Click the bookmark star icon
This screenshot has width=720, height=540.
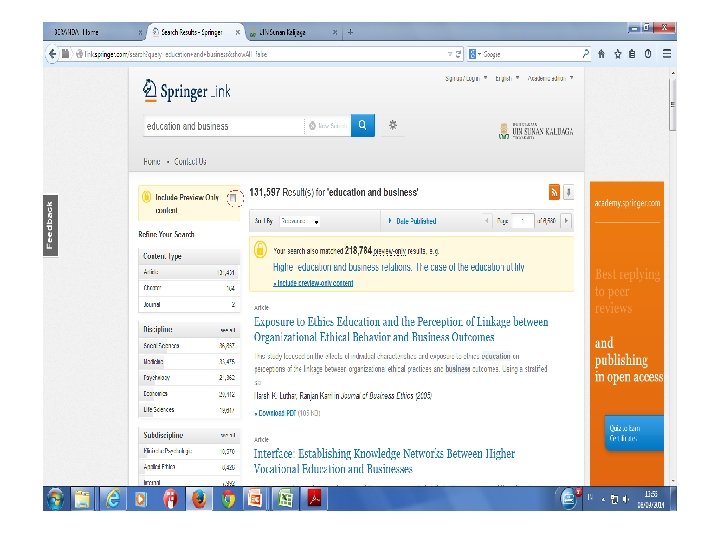[618, 54]
